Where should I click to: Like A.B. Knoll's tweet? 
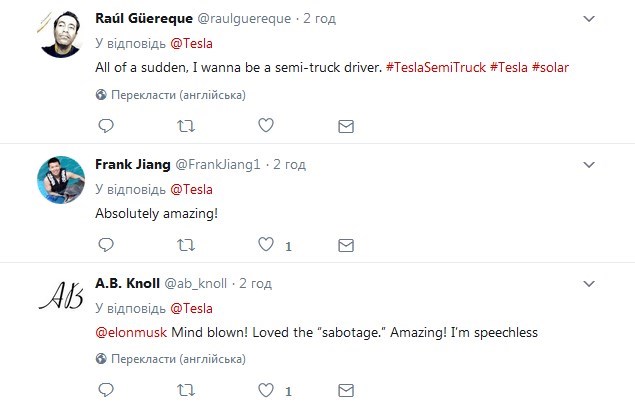coord(266,389)
